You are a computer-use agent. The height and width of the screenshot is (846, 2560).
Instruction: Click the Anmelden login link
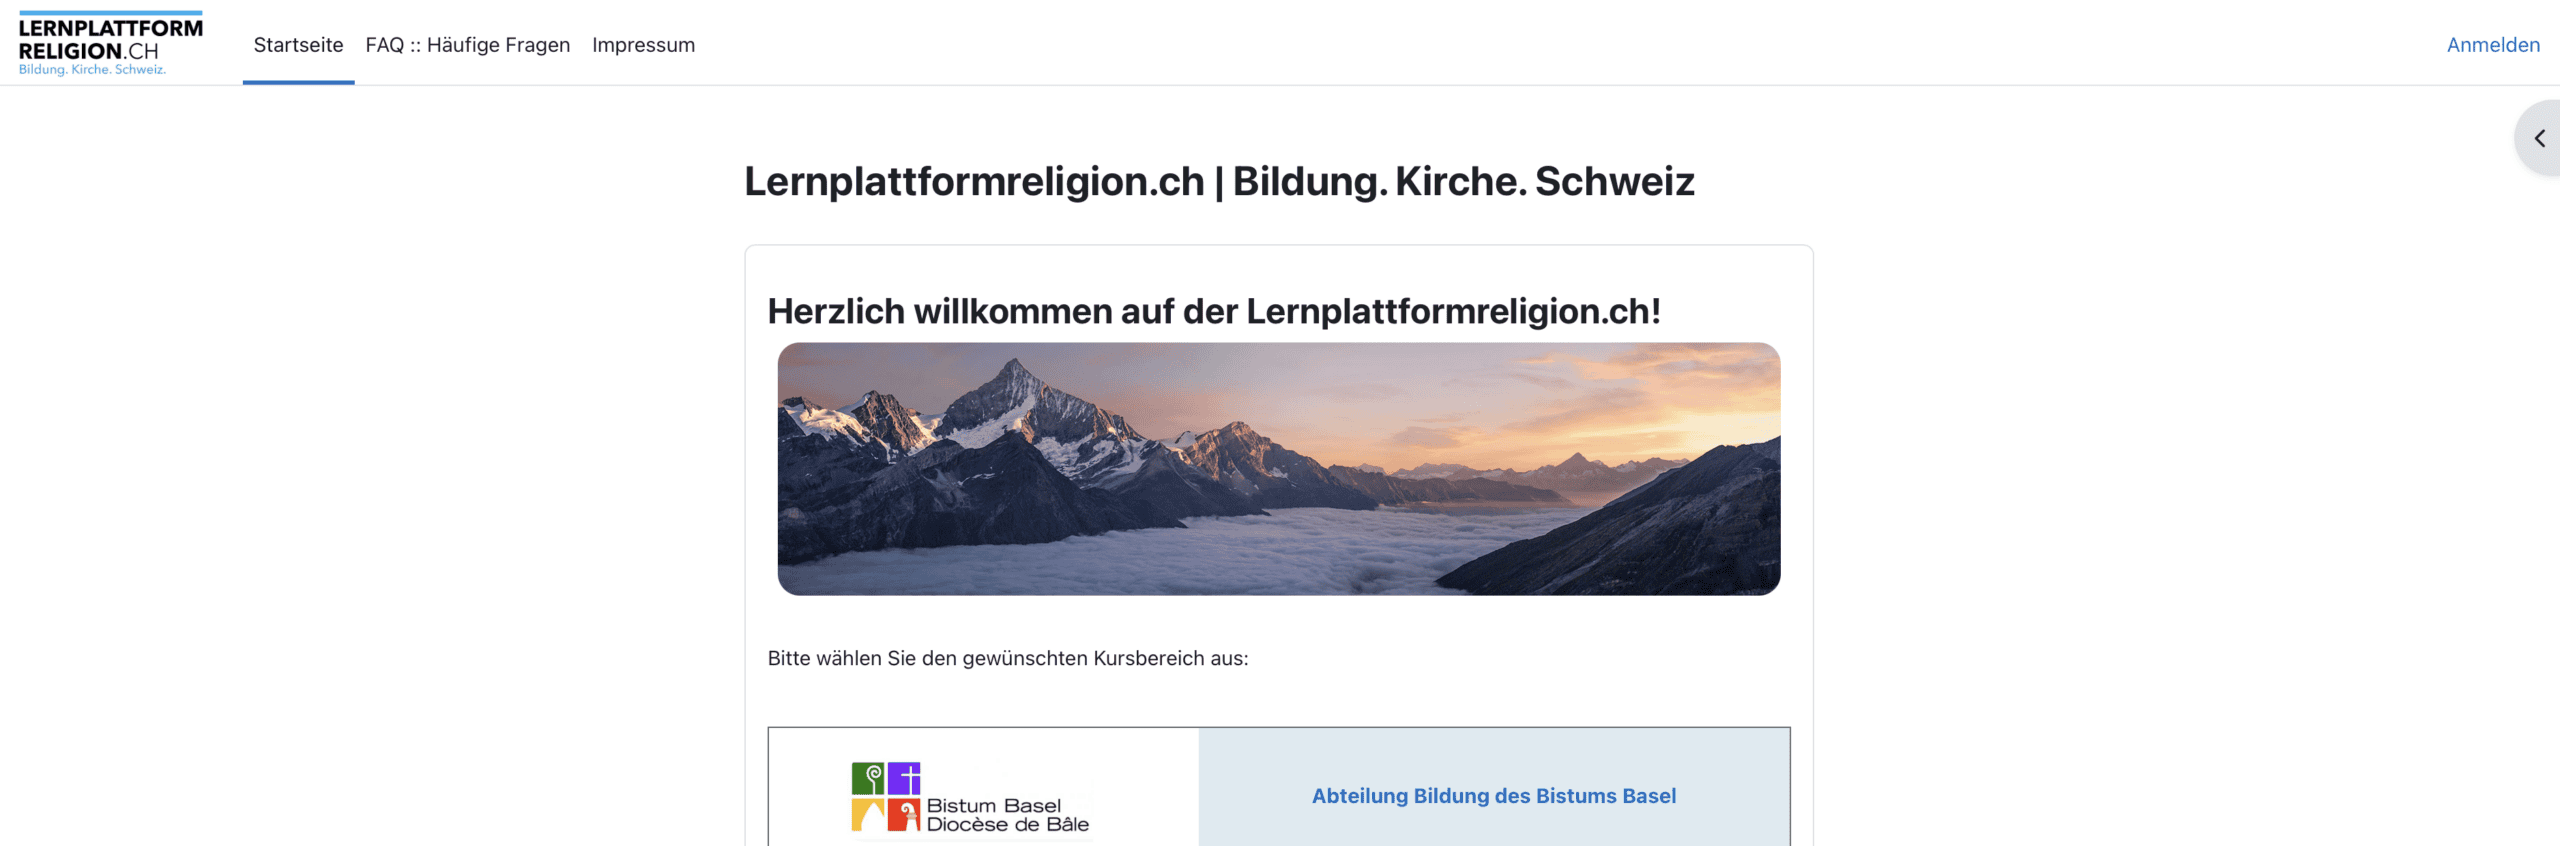pos(2493,45)
